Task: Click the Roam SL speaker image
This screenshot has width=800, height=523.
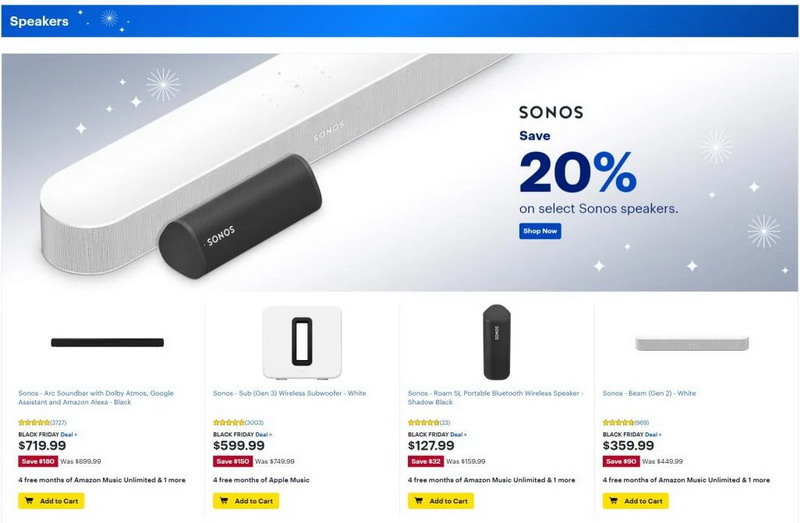Action: [496, 341]
